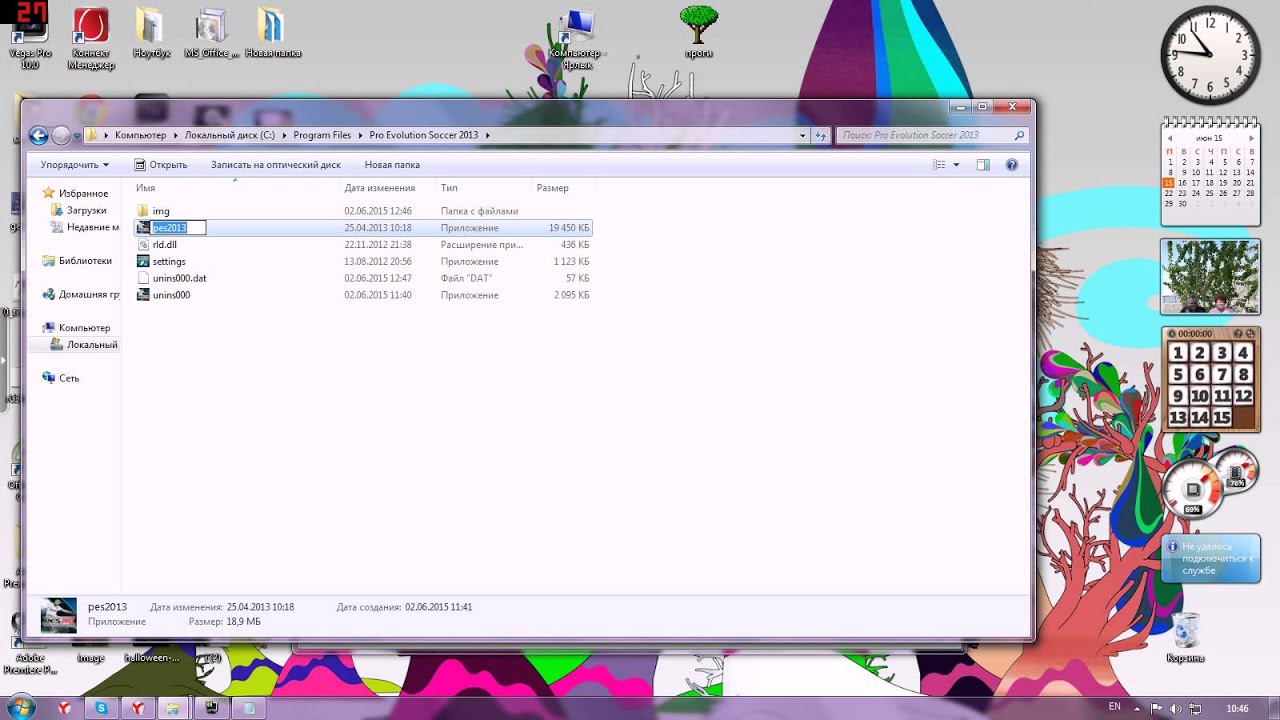Open the Explorer help question mark icon
The height and width of the screenshot is (720, 1280).
click(x=1011, y=165)
